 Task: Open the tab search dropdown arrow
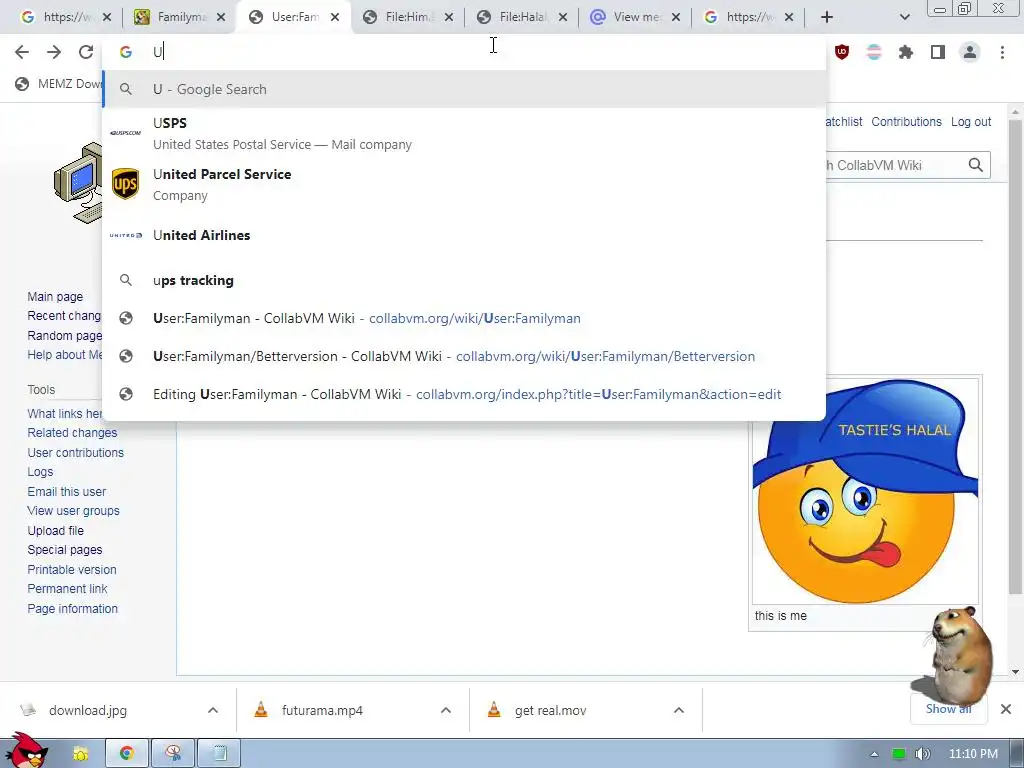(904, 17)
